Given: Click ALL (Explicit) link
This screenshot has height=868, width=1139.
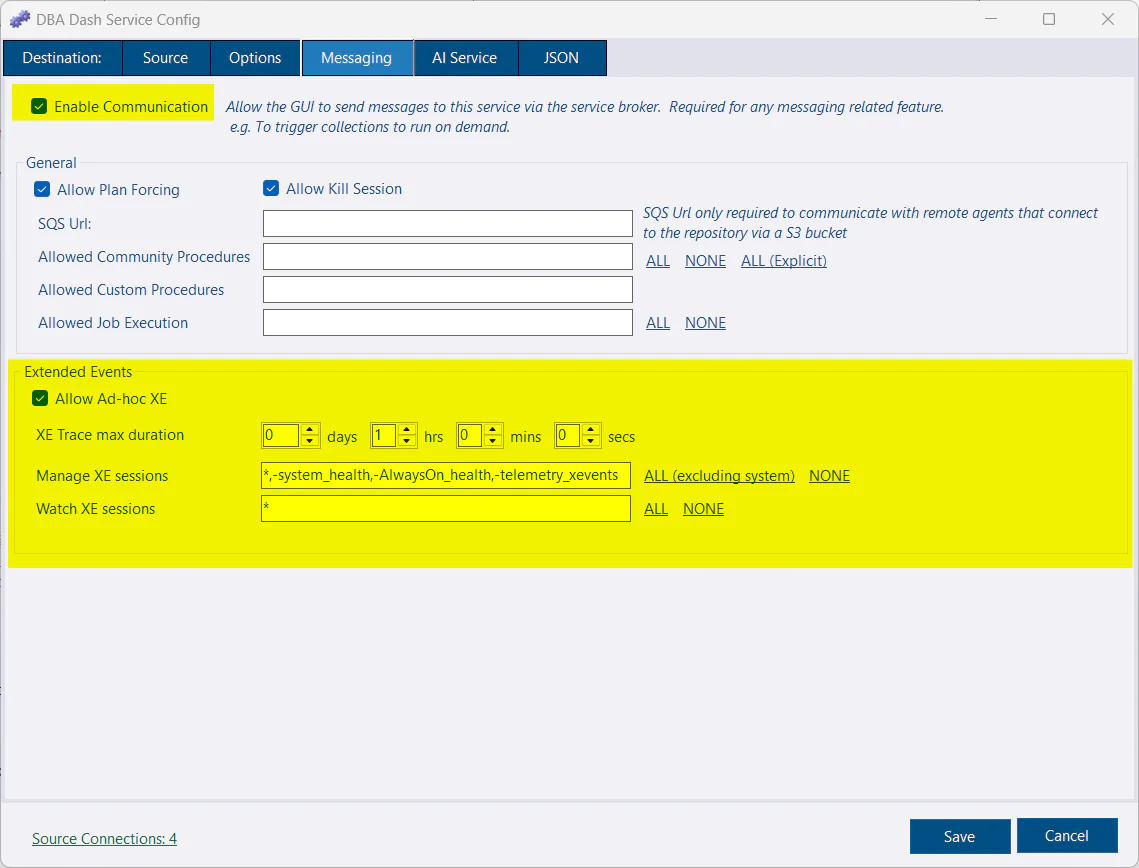Looking at the screenshot, I should click(x=784, y=261).
